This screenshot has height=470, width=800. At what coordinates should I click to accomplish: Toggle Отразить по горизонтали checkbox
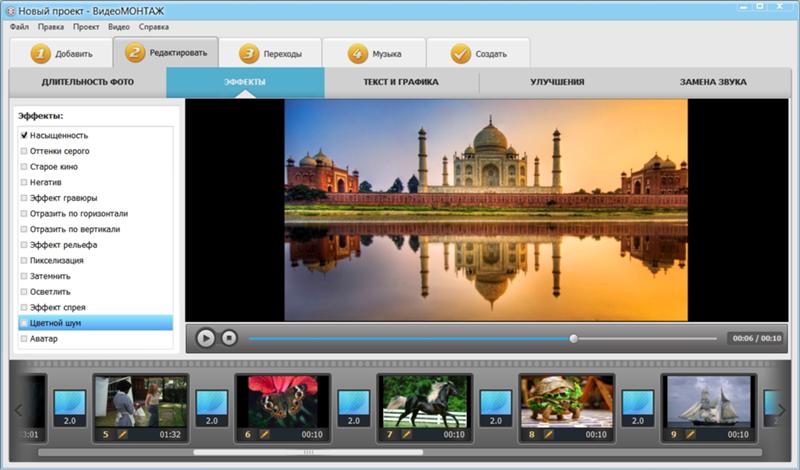click(x=24, y=213)
